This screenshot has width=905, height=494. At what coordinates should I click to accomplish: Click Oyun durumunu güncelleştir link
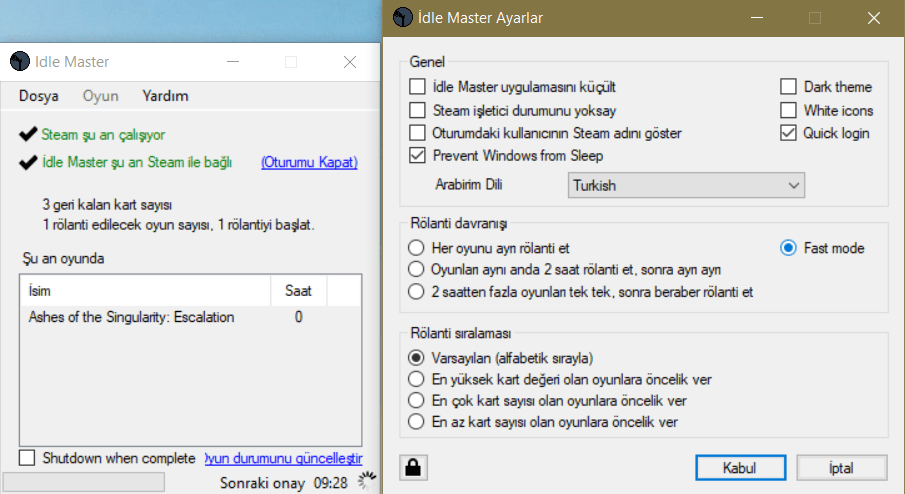[283, 458]
